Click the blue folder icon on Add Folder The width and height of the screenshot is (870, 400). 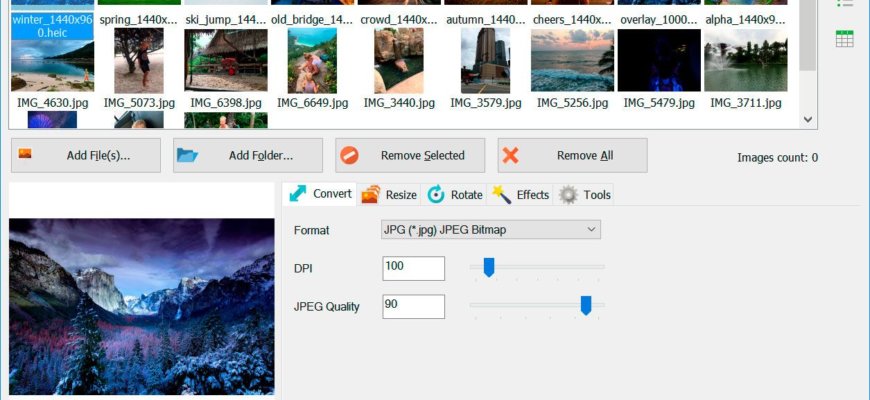click(187, 156)
